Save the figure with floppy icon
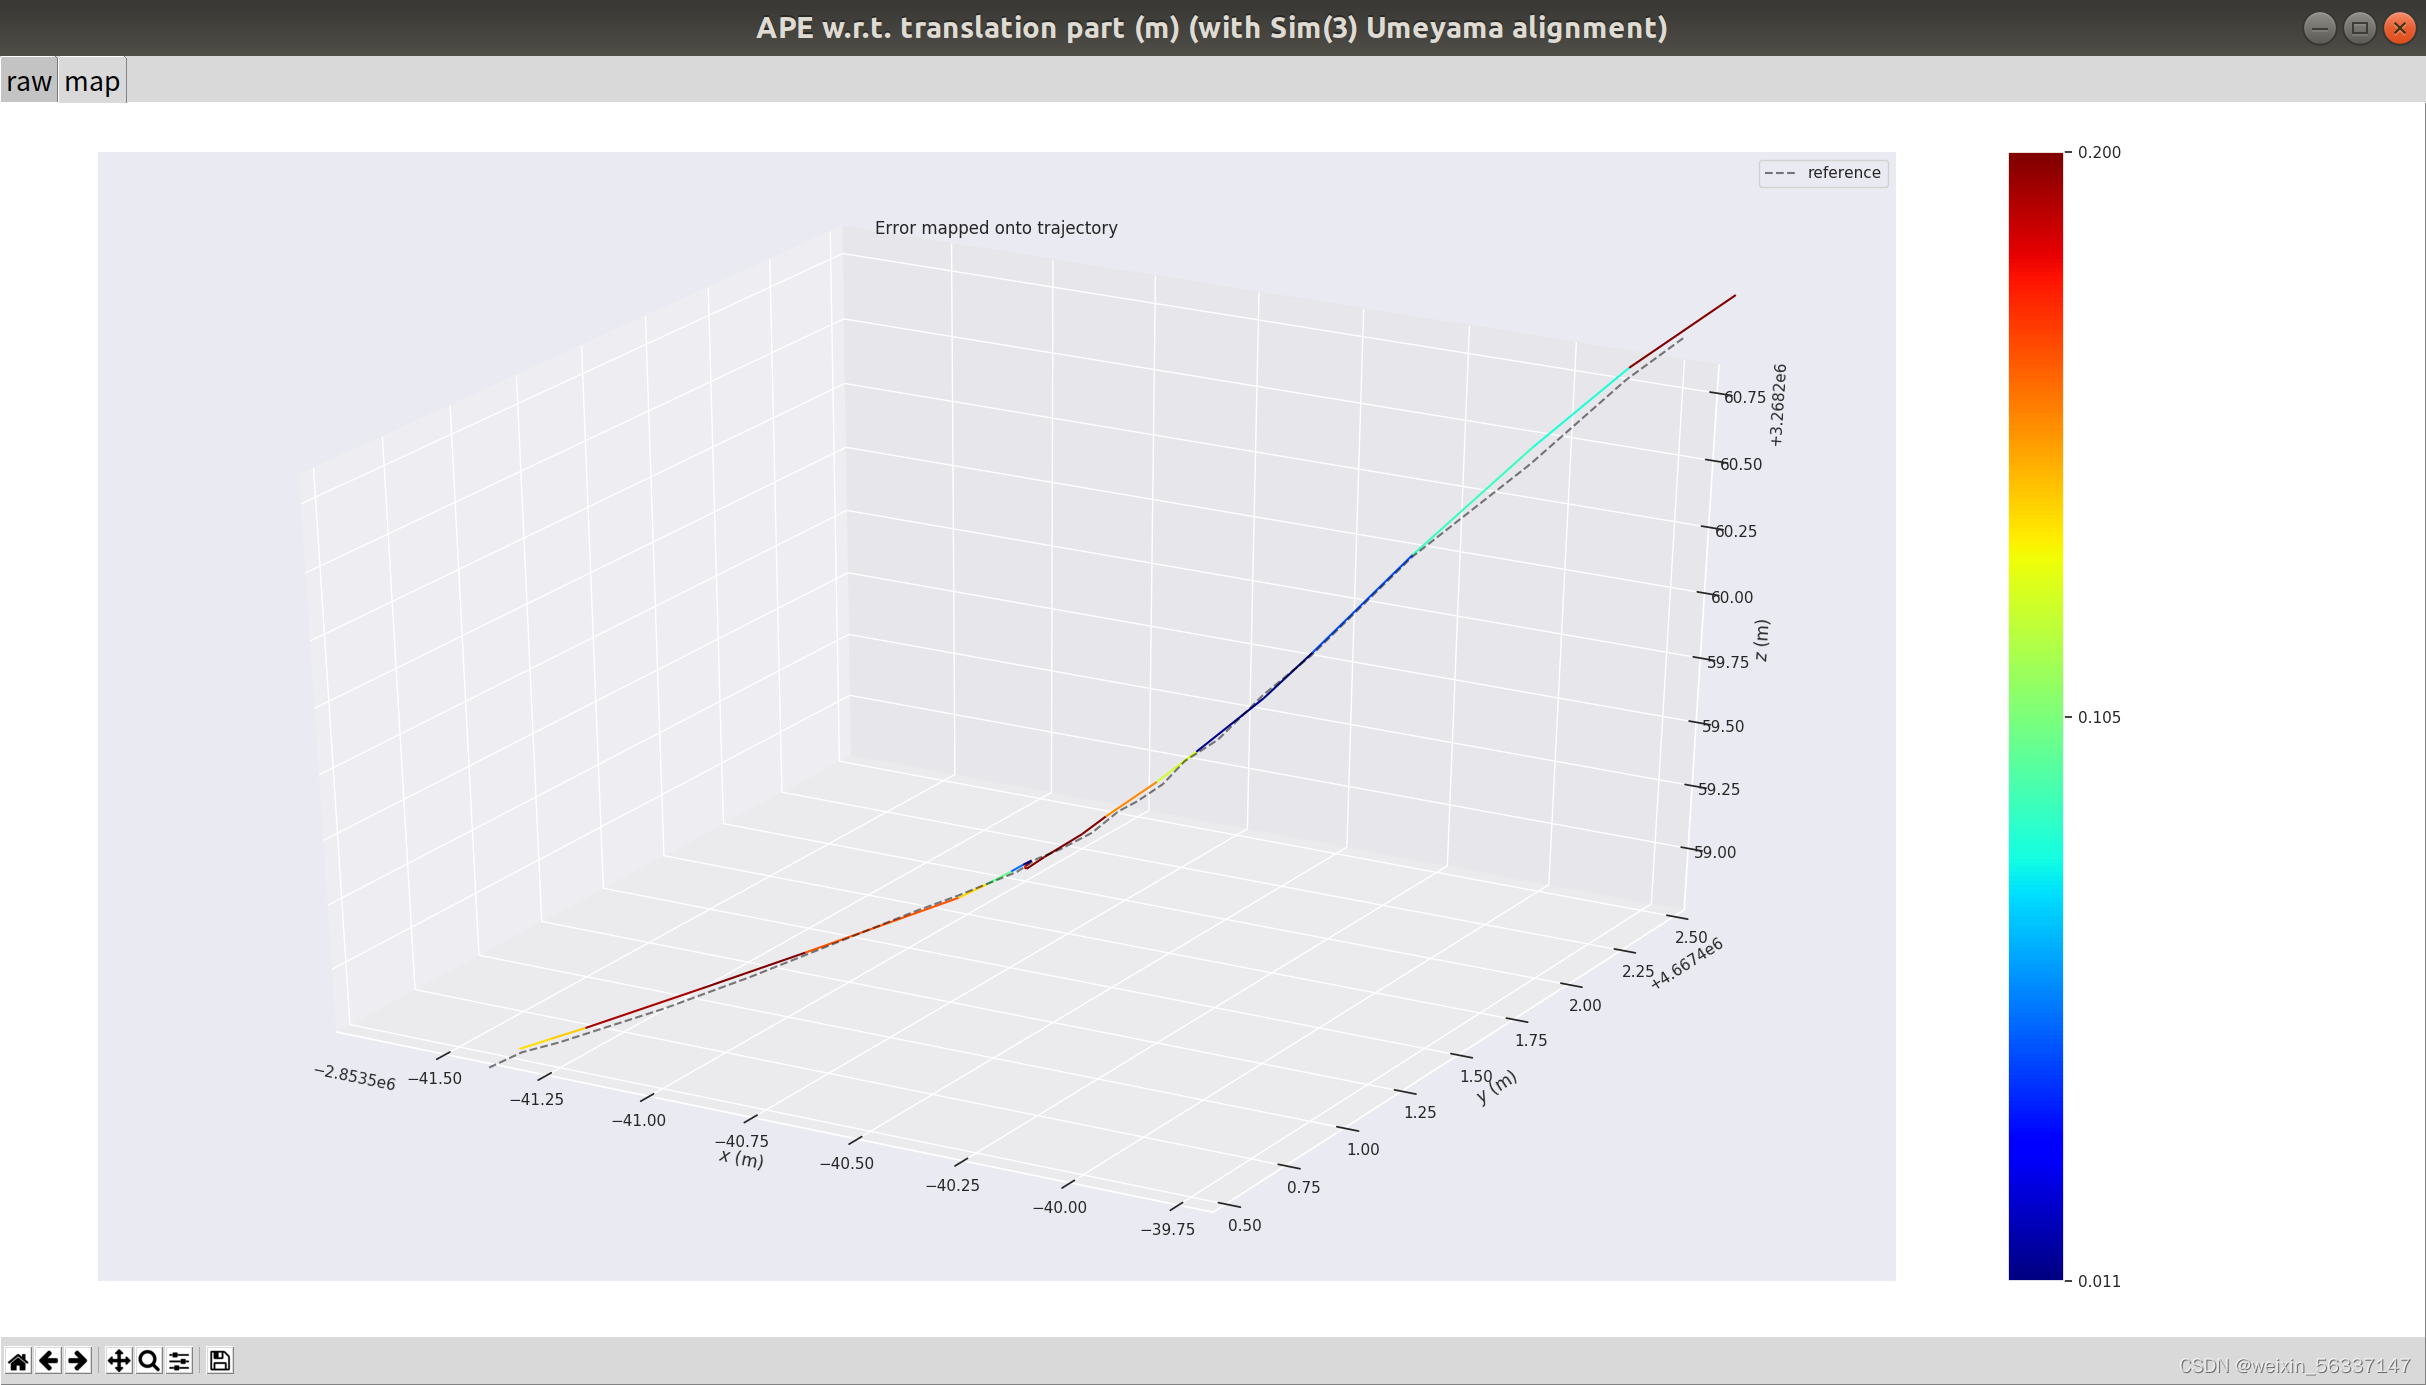Viewport: 2426px width, 1385px height. (220, 1361)
